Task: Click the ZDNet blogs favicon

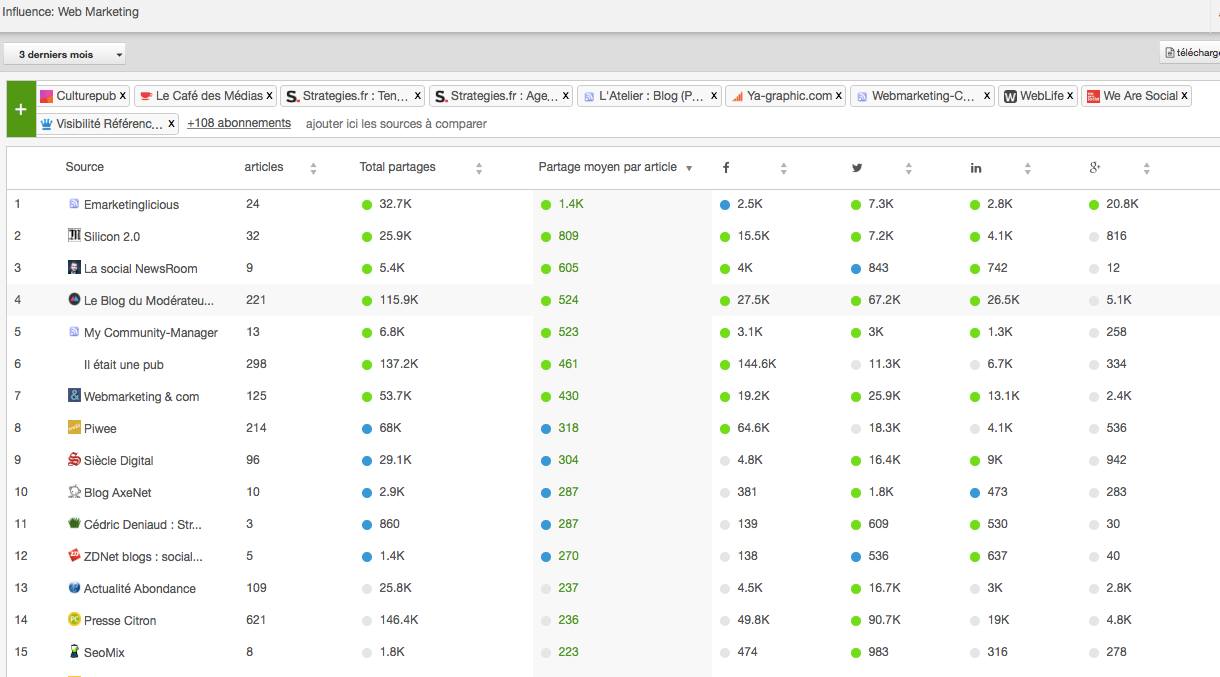Action: (x=74, y=556)
